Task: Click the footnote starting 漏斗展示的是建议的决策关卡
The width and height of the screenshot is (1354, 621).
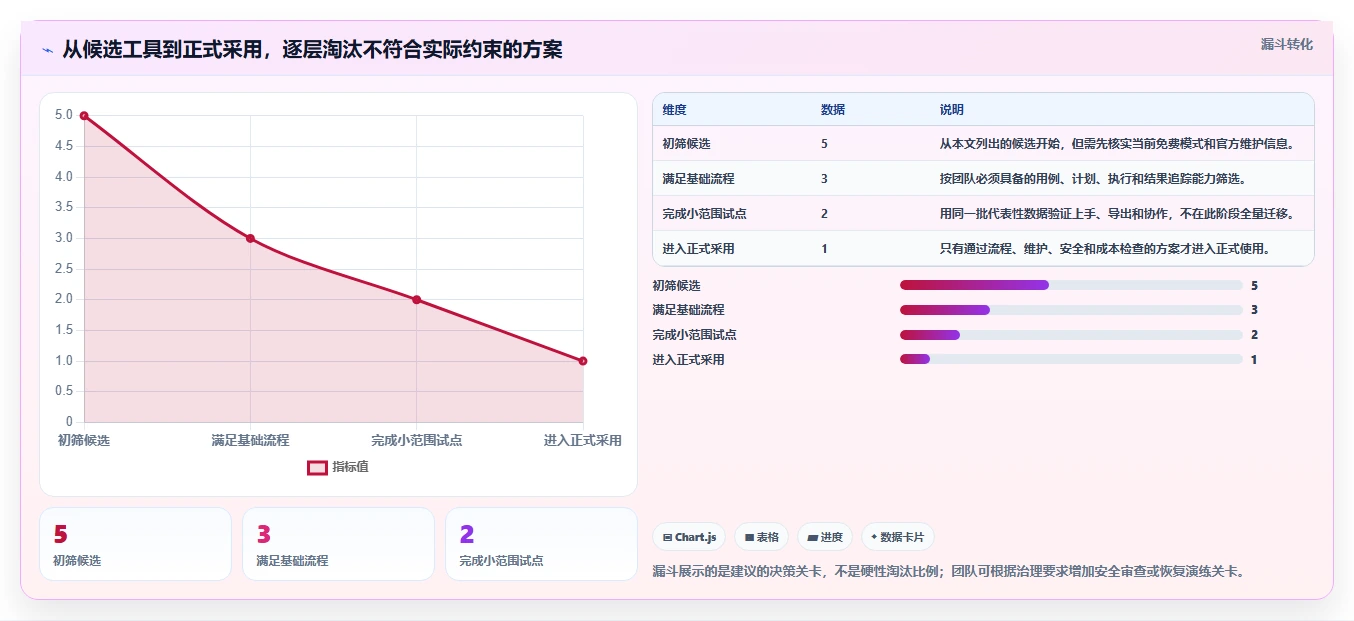Action: click(949, 571)
